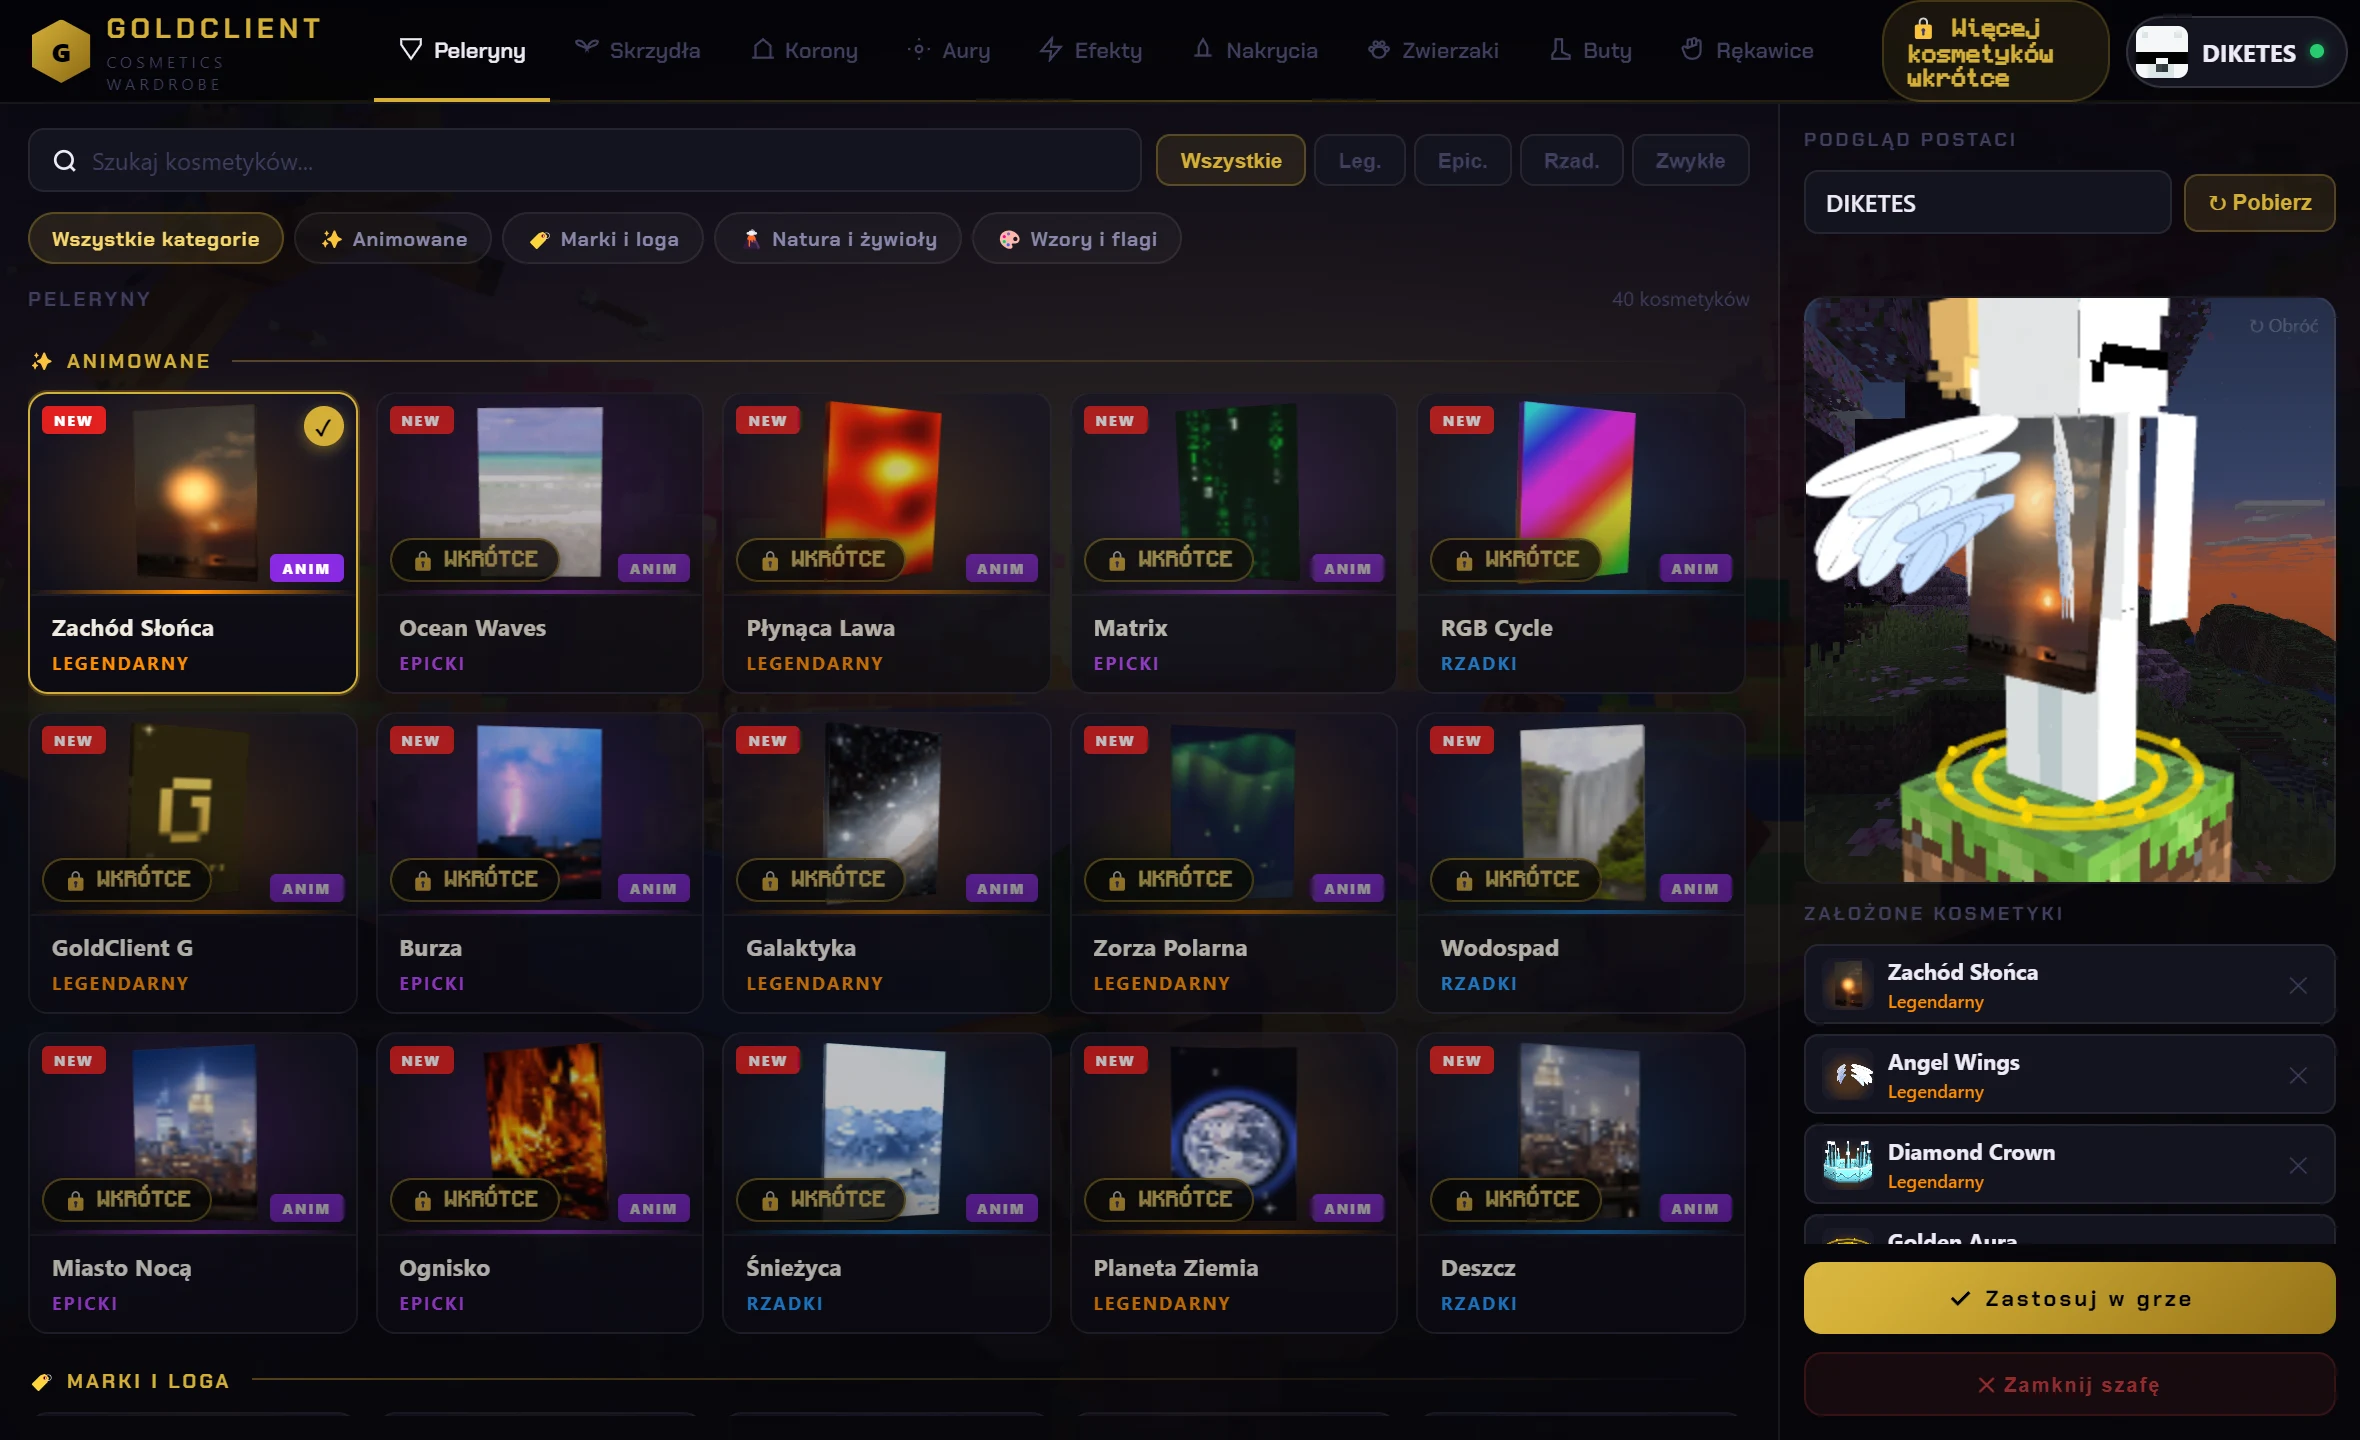The width and height of the screenshot is (2360, 1440).
Task: Click the search magnifier icon
Action: (x=65, y=161)
